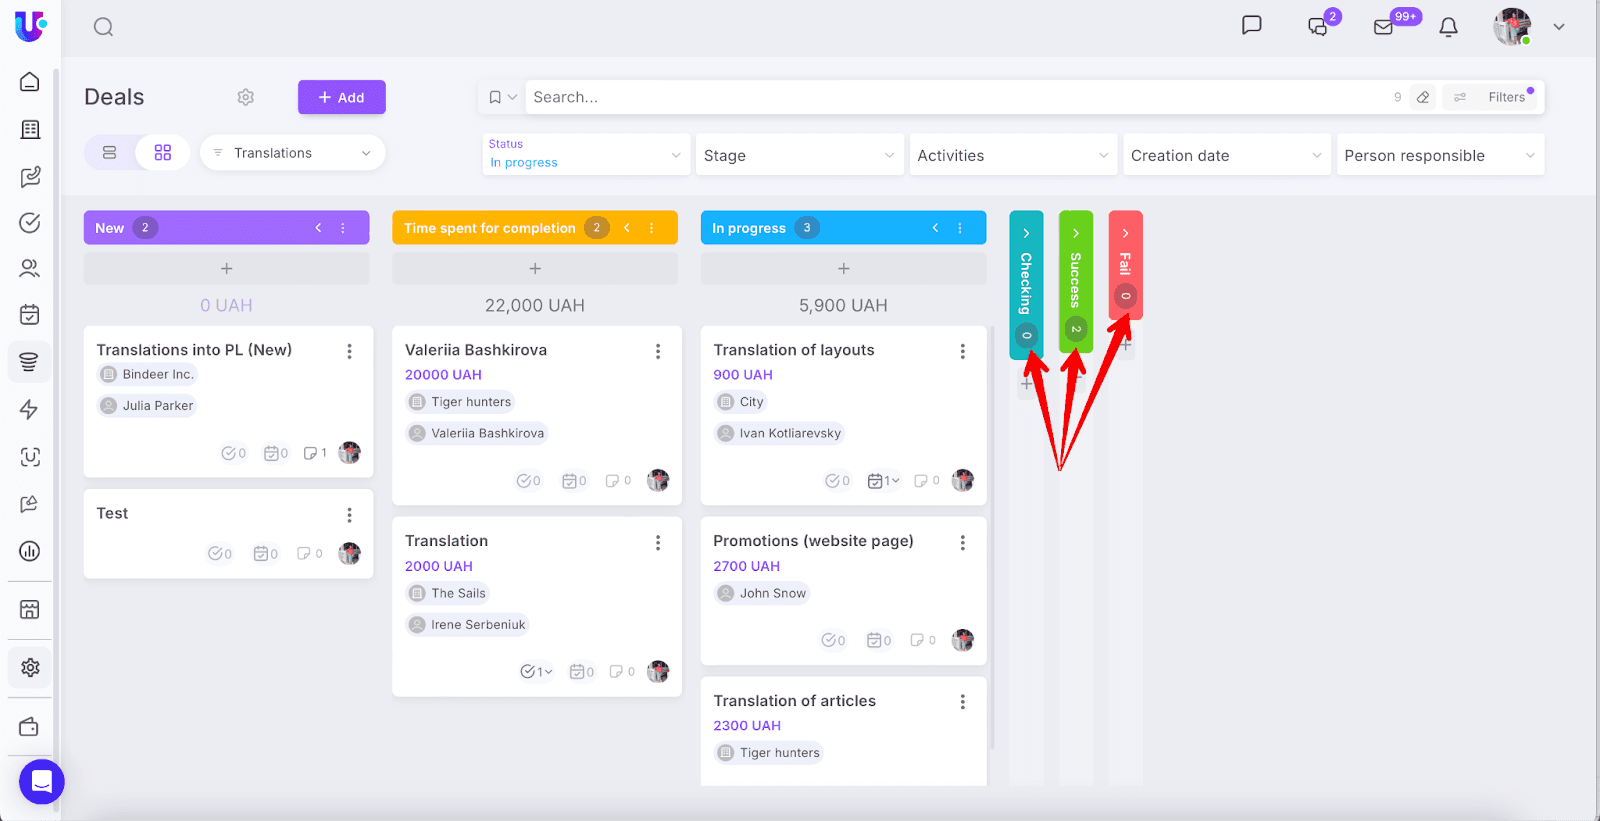Open the contacts people icon in sidebar
Screen dimensions: 1600x821
(x=30, y=268)
